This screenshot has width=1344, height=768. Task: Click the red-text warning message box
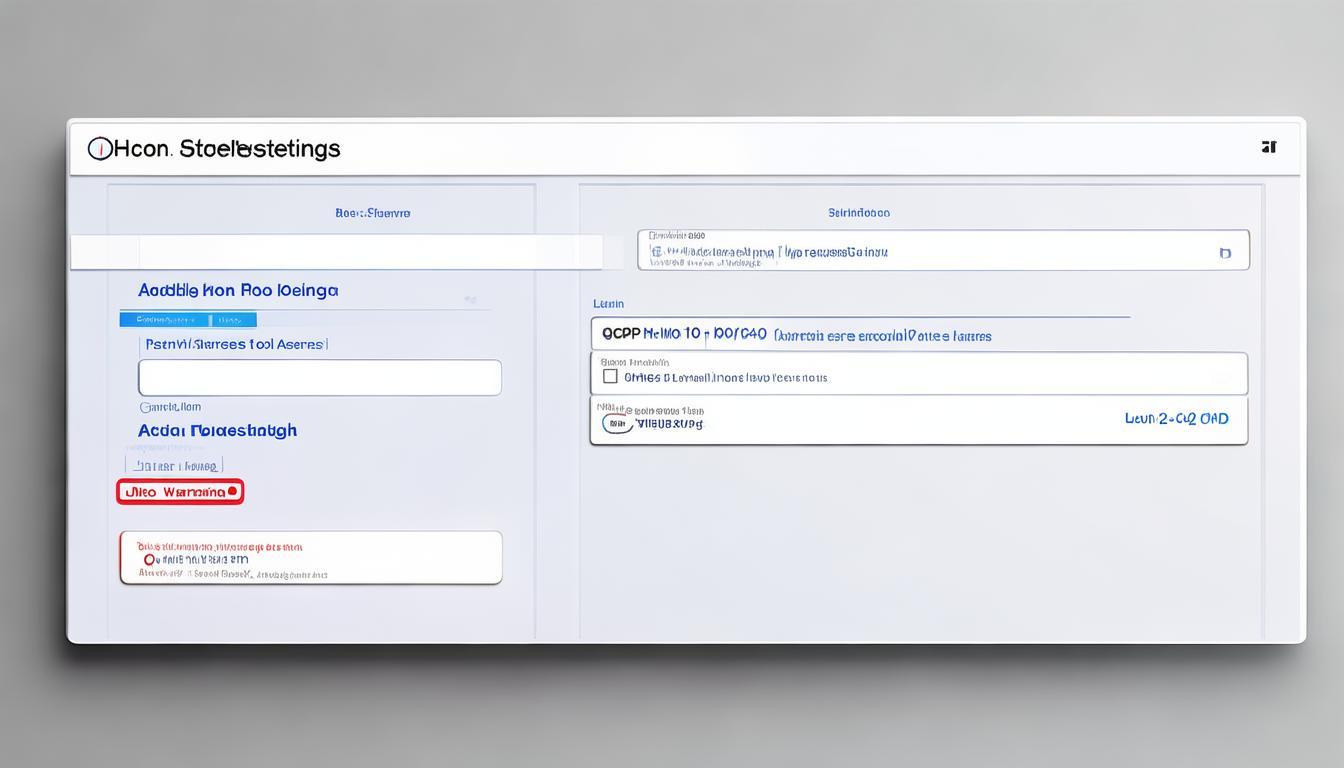click(x=310, y=557)
